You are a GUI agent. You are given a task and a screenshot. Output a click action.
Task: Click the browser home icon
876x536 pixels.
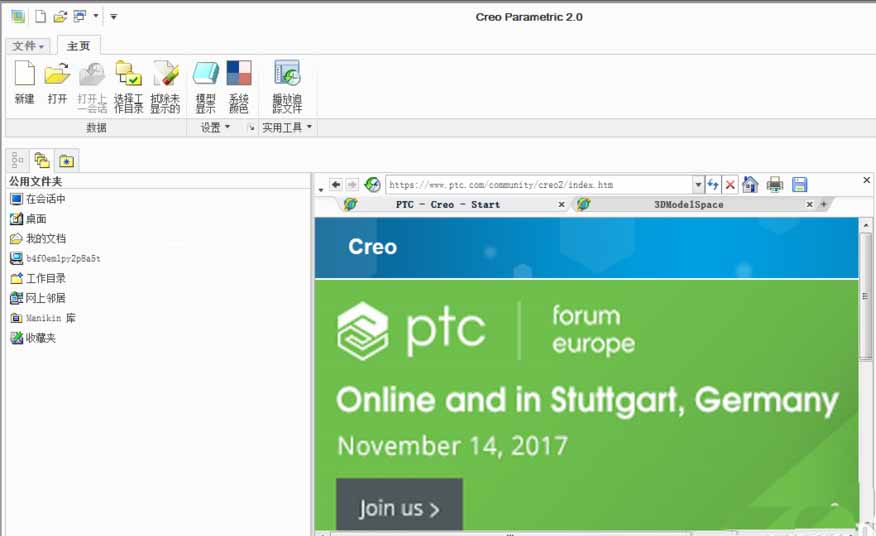[750, 184]
